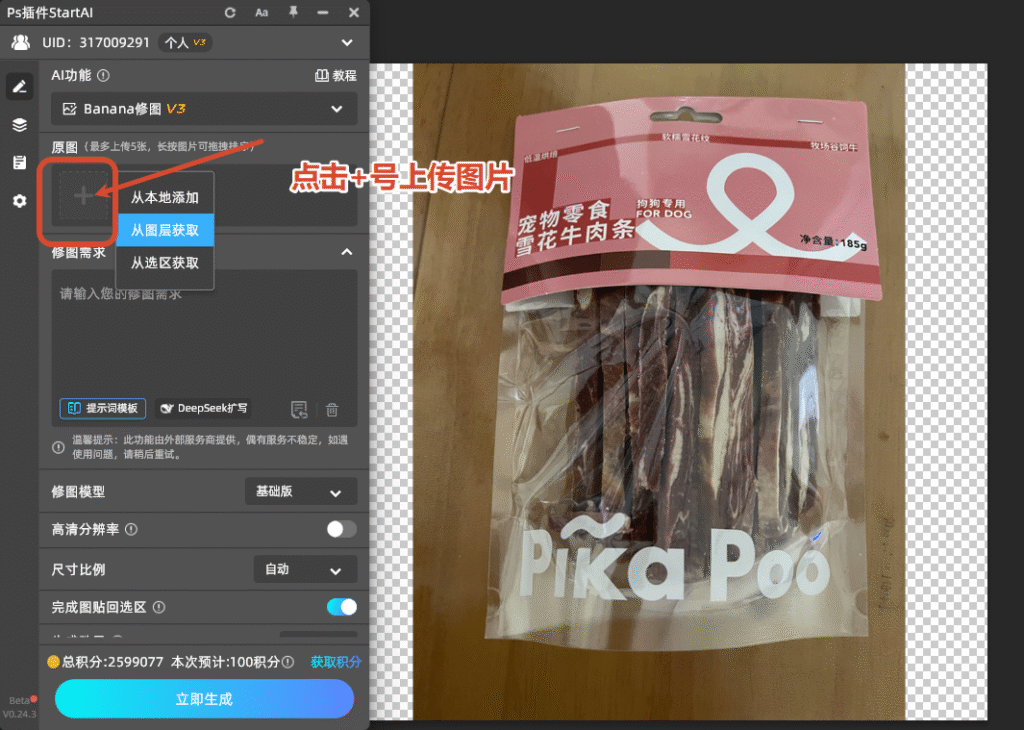This screenshot has height=730, width=1024.
Task: Choose 从本地添加 from the menu
Action: click(165, 197)
